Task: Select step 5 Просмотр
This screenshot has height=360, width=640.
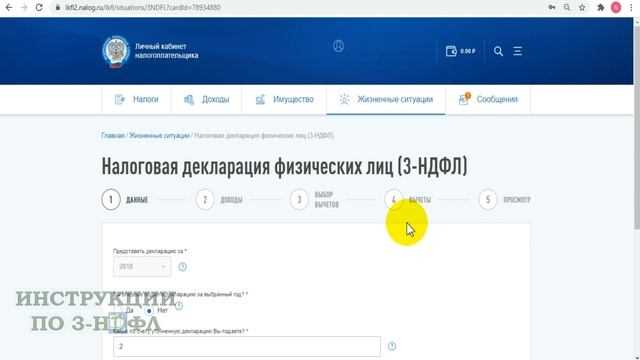Action: click(x=504, y=200)
